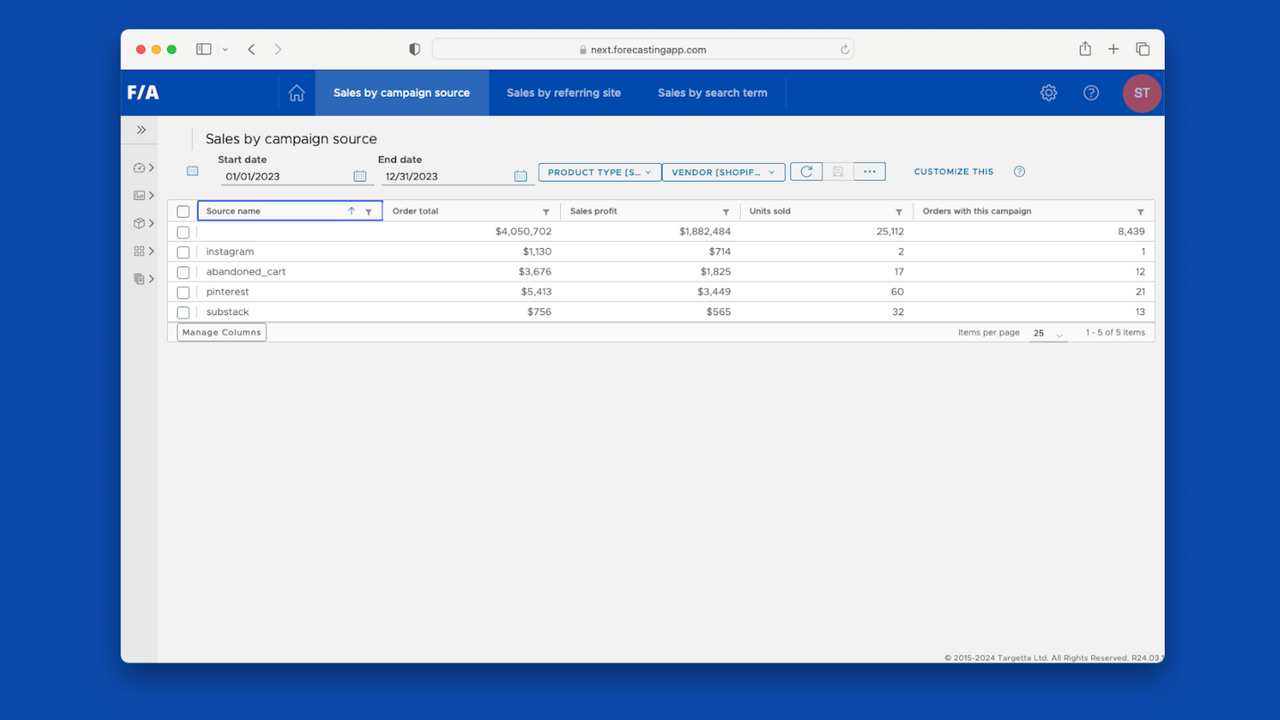Switch to Sales by referring site tab
This screenshot has width=1280, height=720.
tap(564, 93)
